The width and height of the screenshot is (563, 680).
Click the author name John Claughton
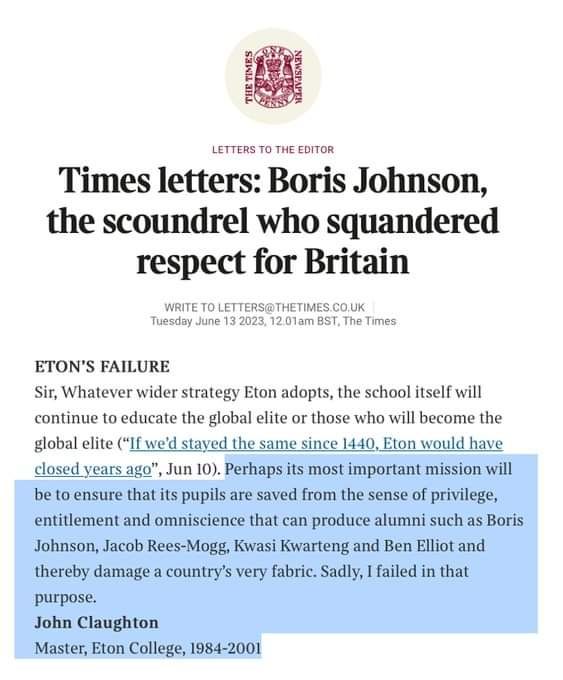(x=96, y=623)
